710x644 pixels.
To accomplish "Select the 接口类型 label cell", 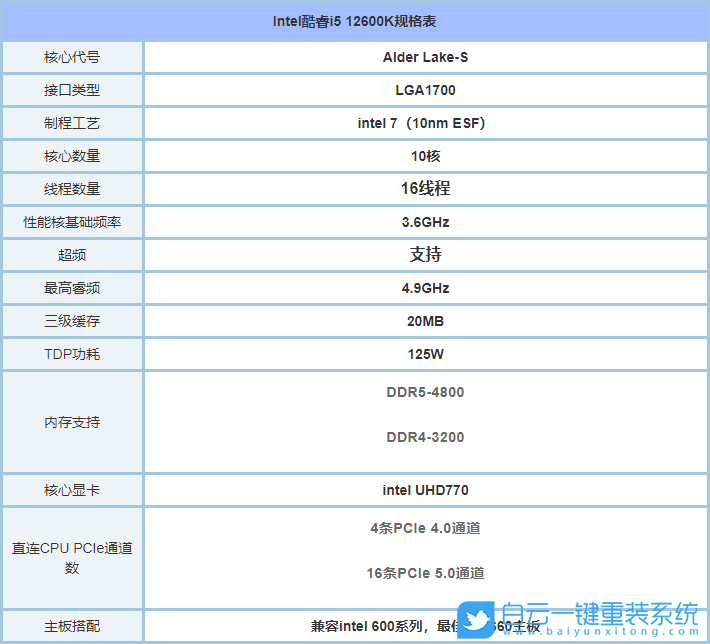I will [72, 90].
